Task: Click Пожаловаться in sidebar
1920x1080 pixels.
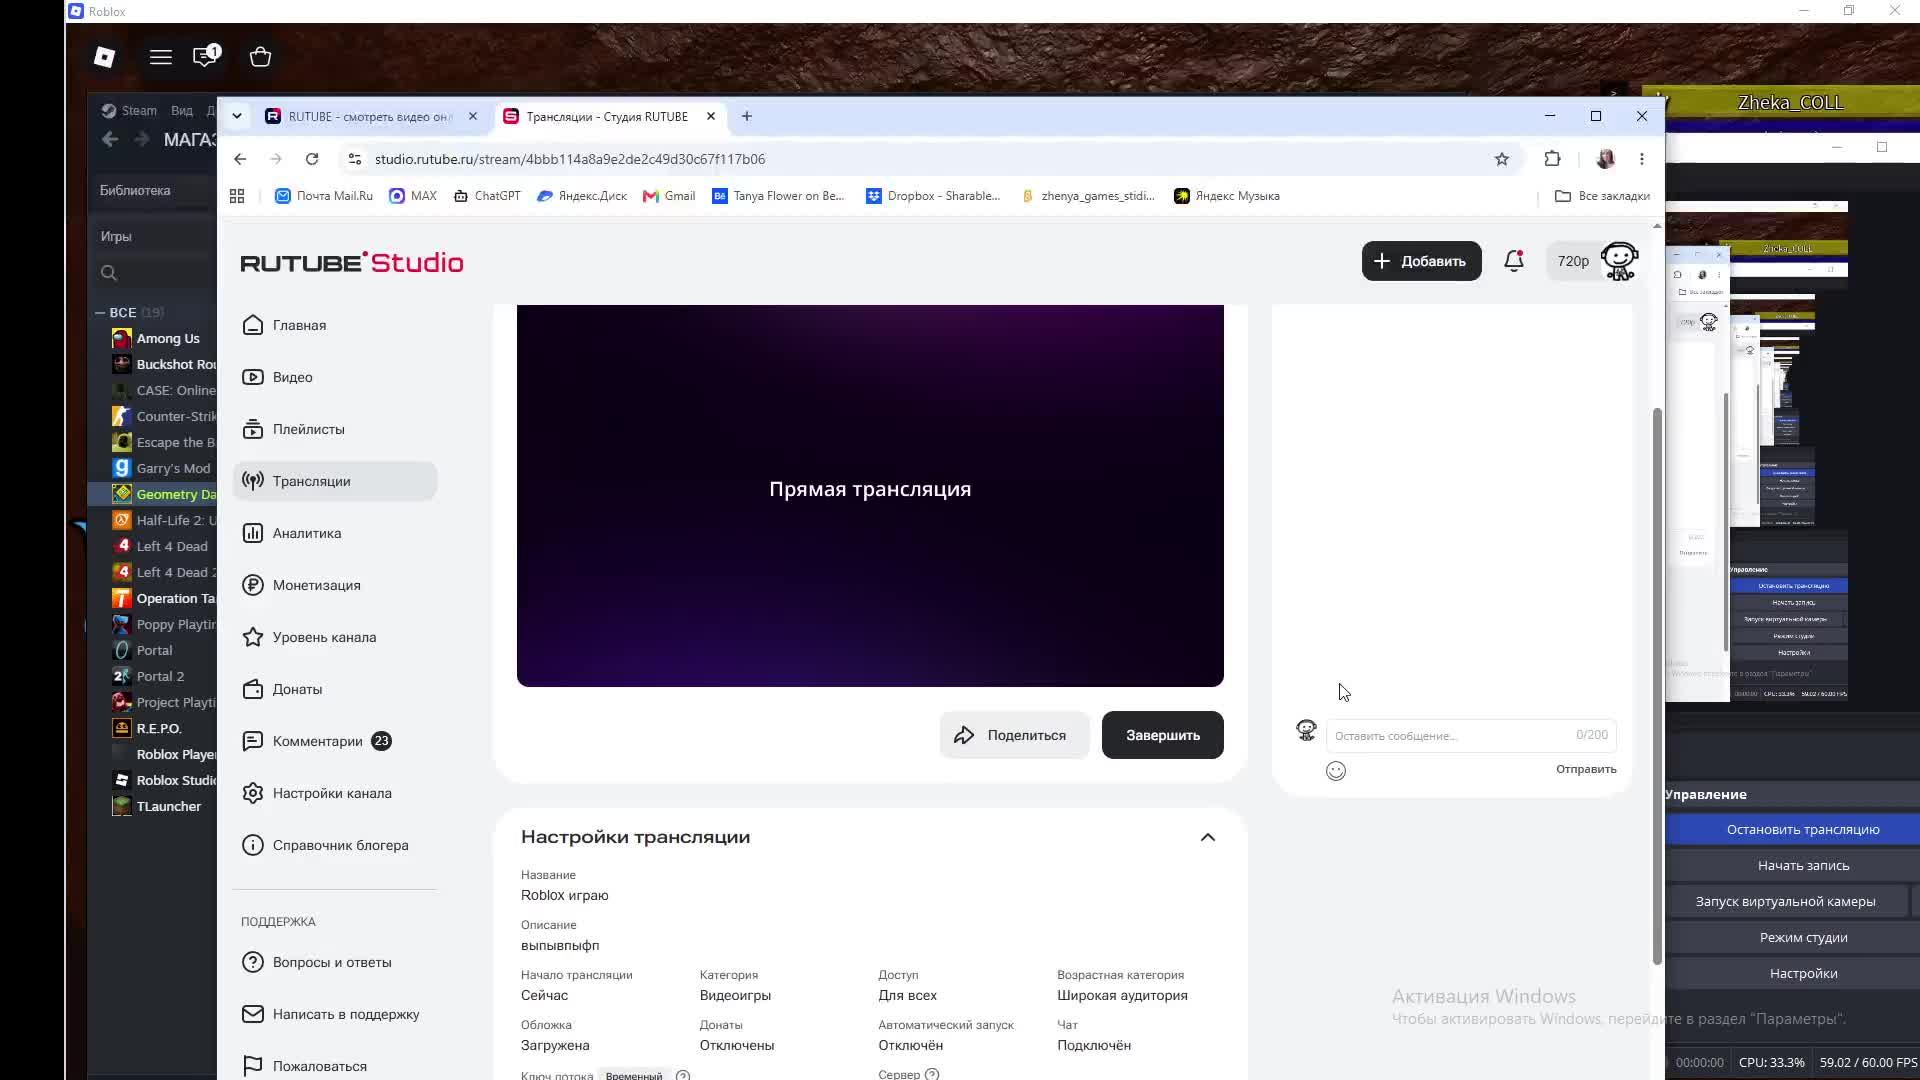Action: pyautogui.click(x=334, y=1066)
